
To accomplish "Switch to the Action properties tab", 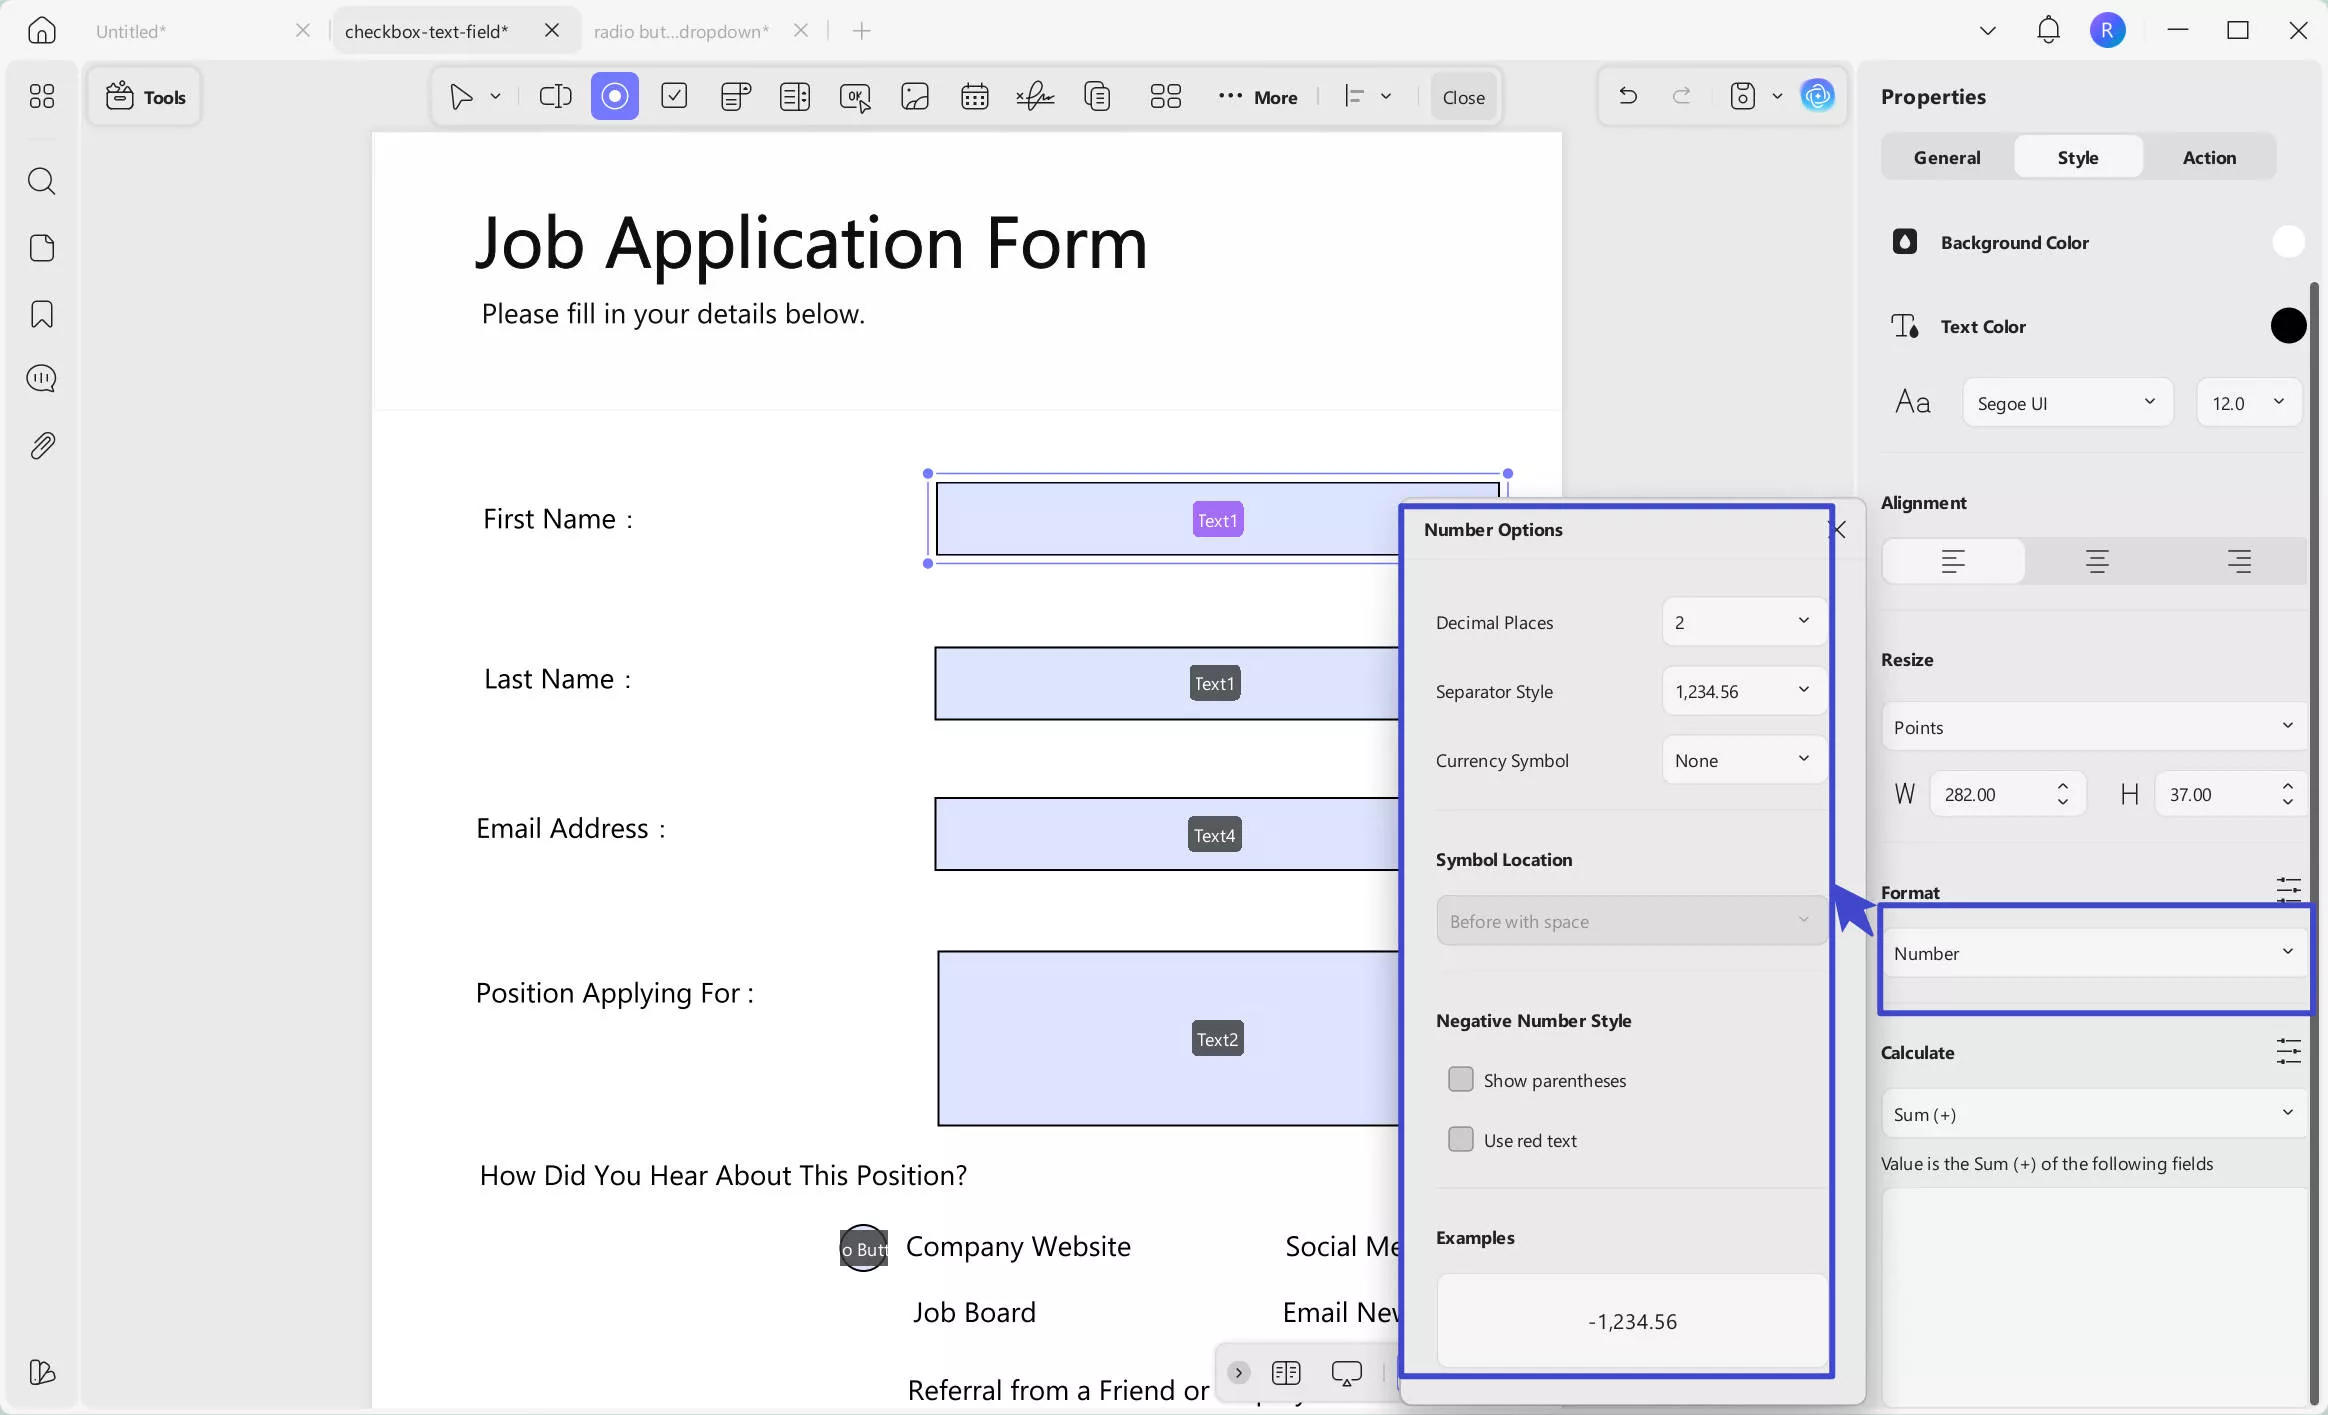I will click(x=2208, y=158).
